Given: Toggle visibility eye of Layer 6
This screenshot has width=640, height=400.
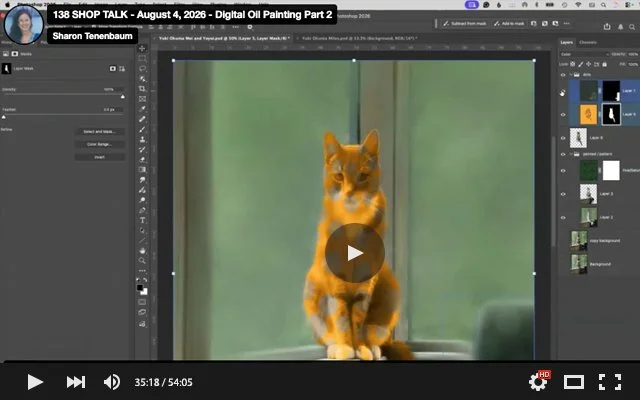Looking at the screenshot, I should tap(563, 115).
